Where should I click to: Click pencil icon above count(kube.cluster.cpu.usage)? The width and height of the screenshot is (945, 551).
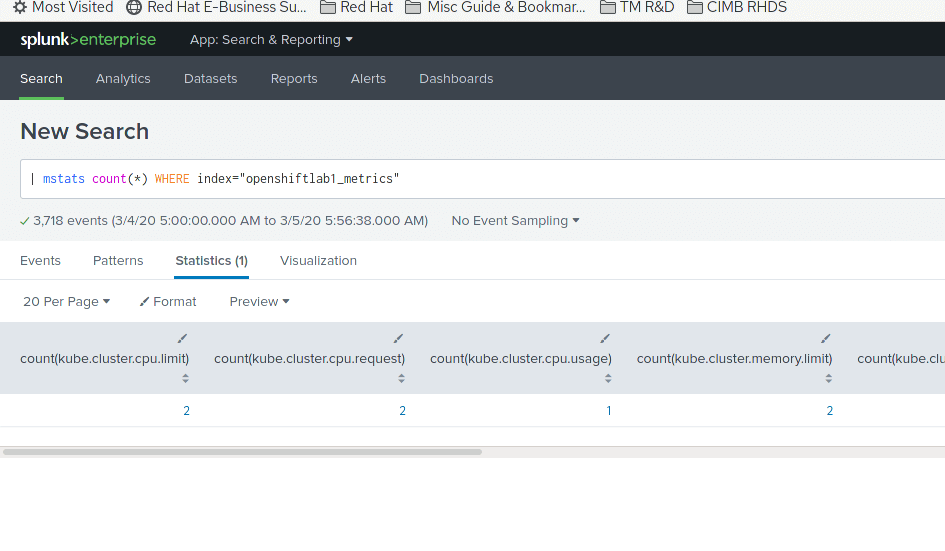604,339
